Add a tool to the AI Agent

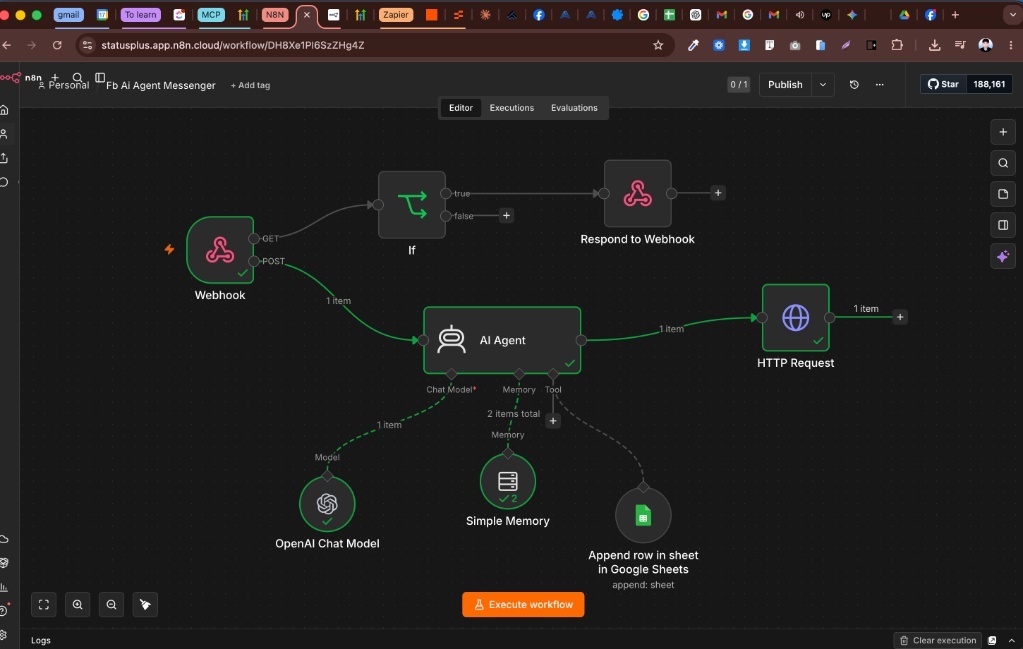point(553,421)
